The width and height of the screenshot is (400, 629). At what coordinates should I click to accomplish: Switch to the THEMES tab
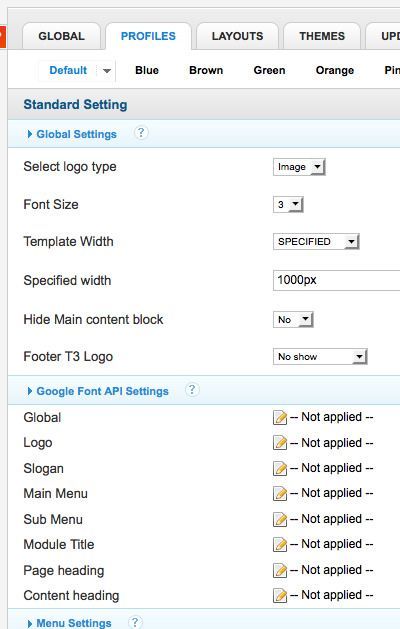tap(322, 36)
